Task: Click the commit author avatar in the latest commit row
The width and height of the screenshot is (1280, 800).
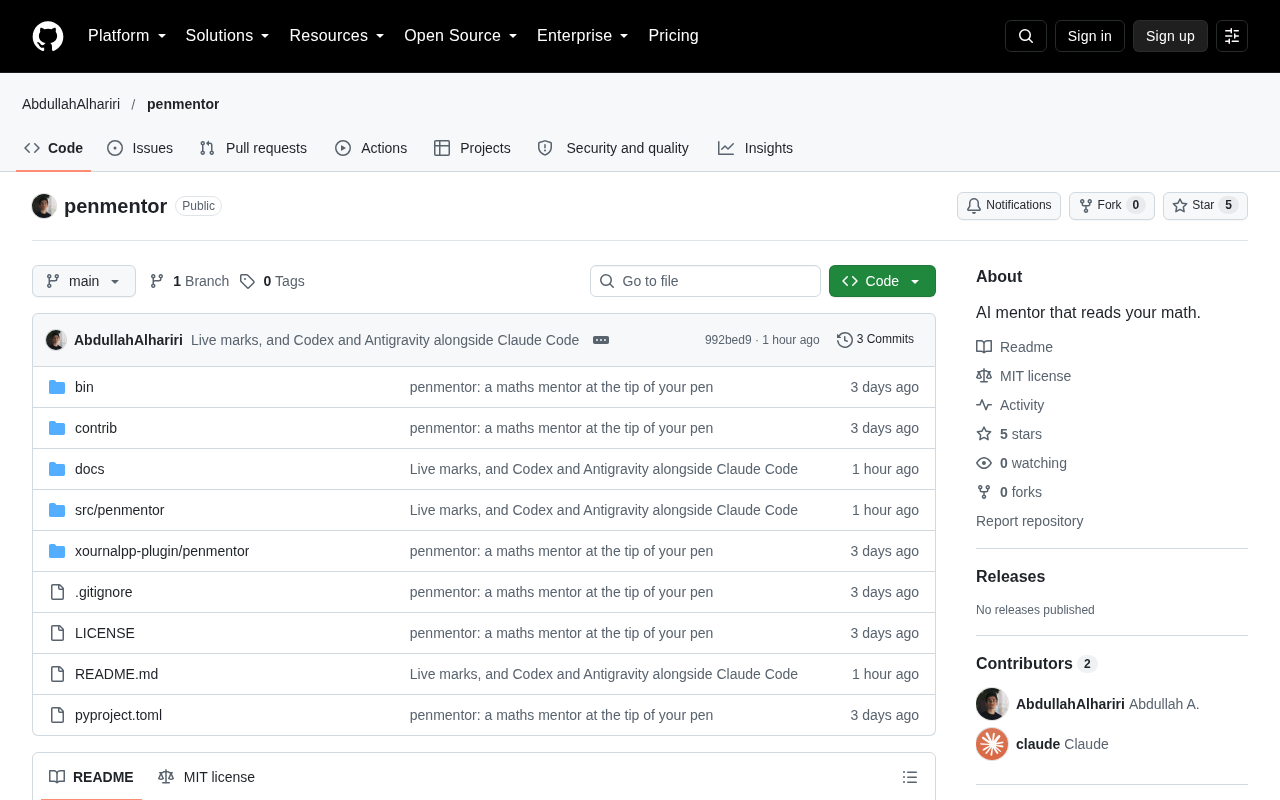Action: [56, 340]
